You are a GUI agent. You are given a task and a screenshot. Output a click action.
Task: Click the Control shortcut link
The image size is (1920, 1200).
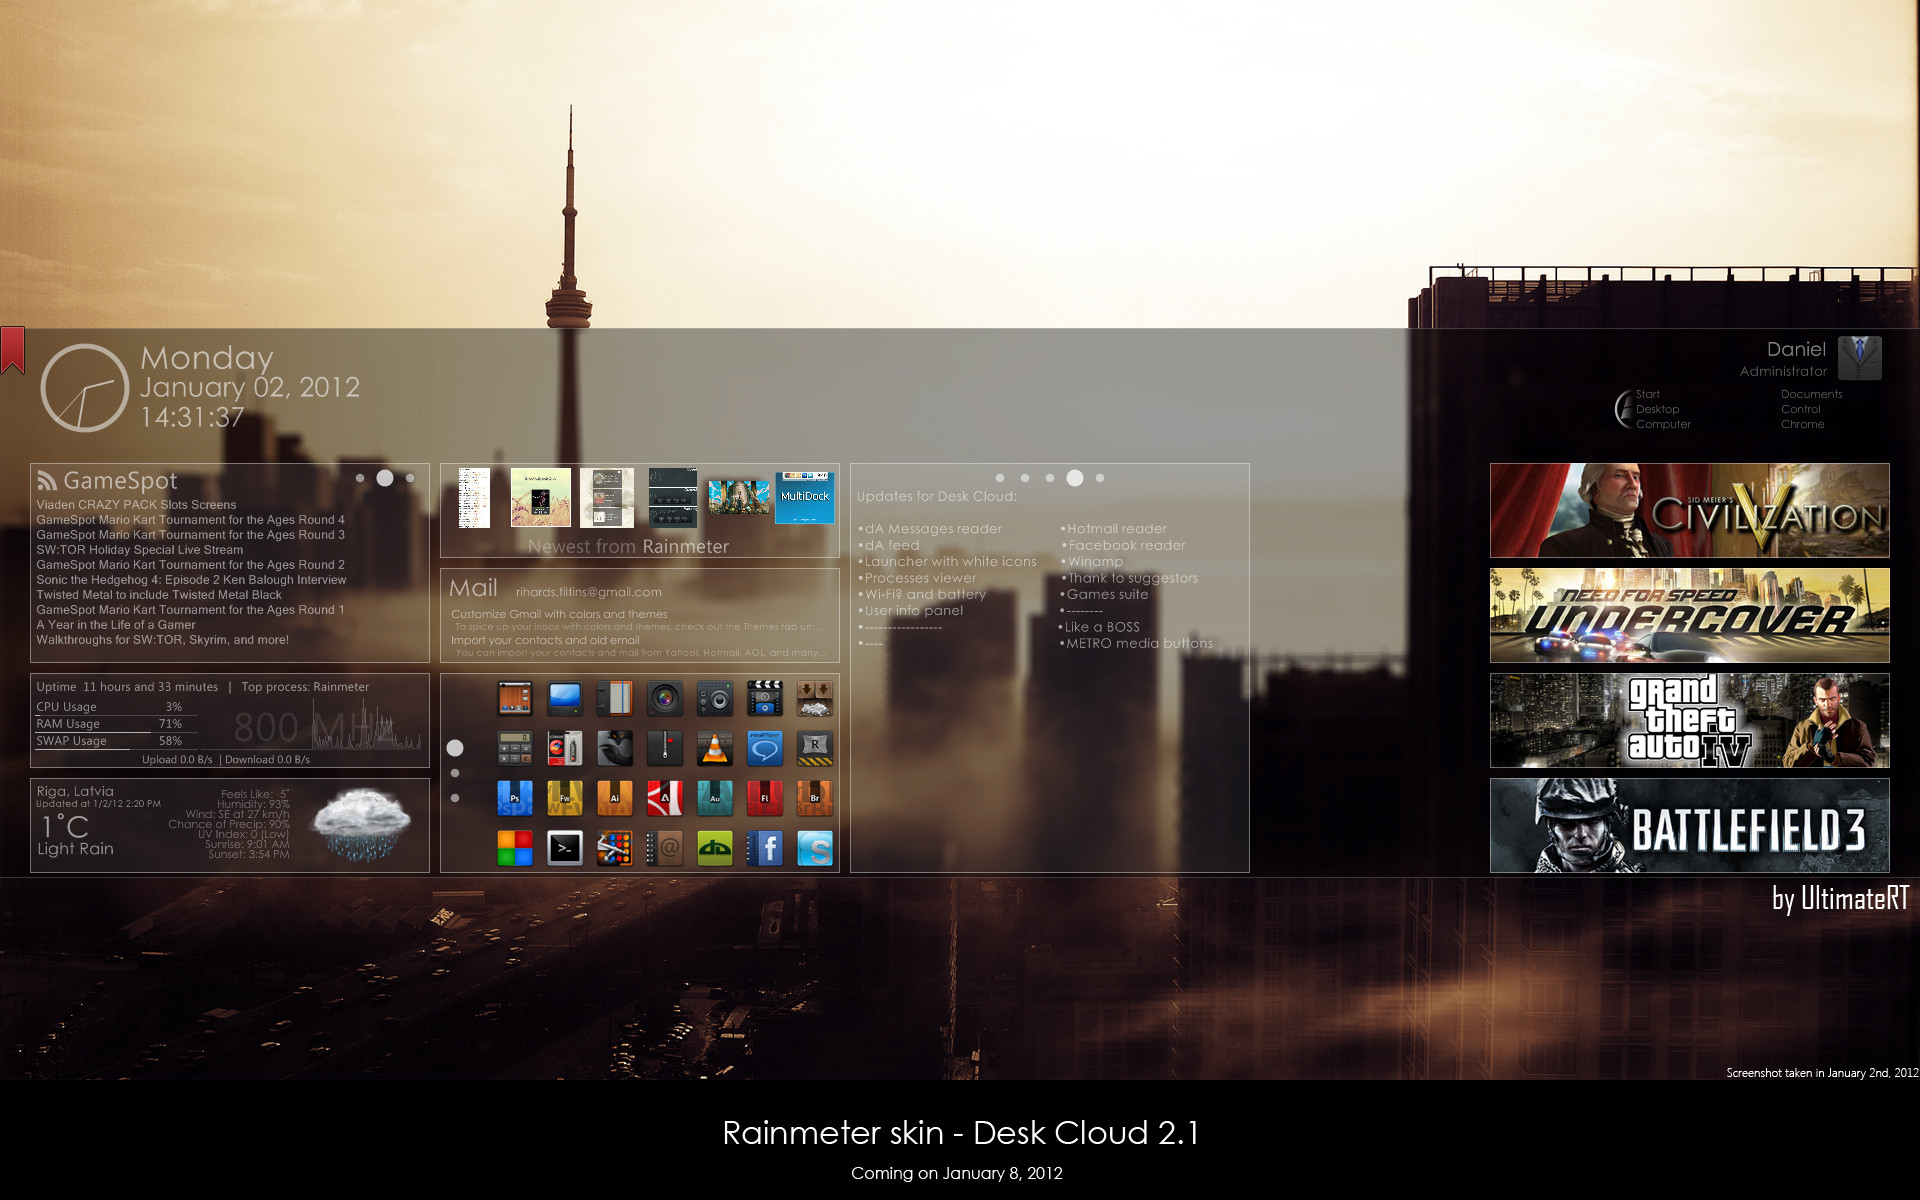coord(1800,409)
